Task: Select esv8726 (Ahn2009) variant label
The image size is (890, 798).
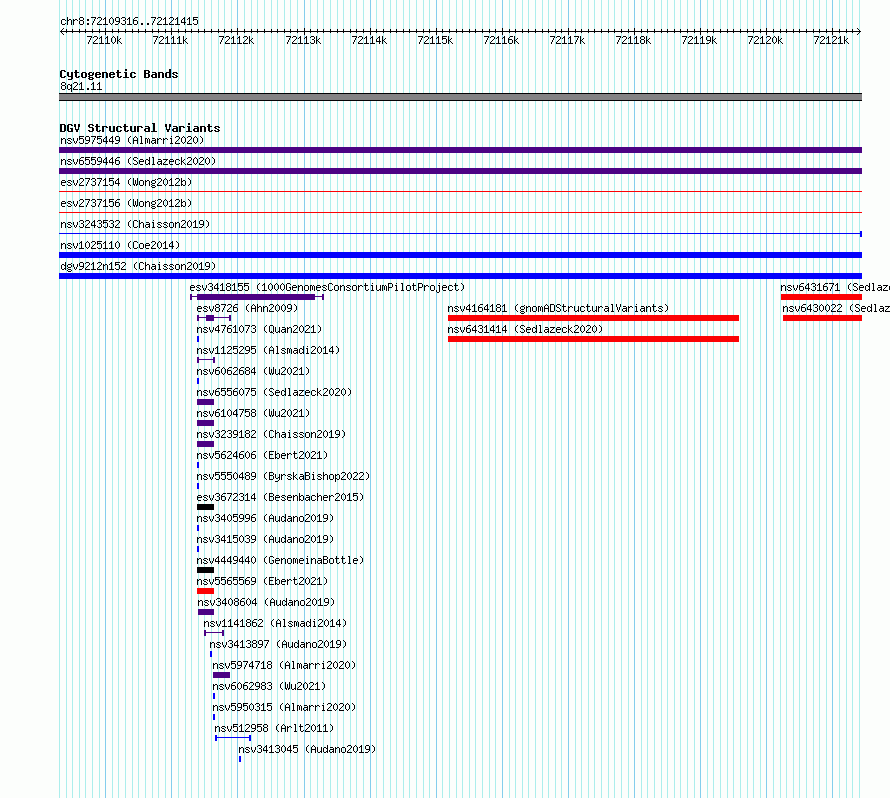Action: click(247, 308)
